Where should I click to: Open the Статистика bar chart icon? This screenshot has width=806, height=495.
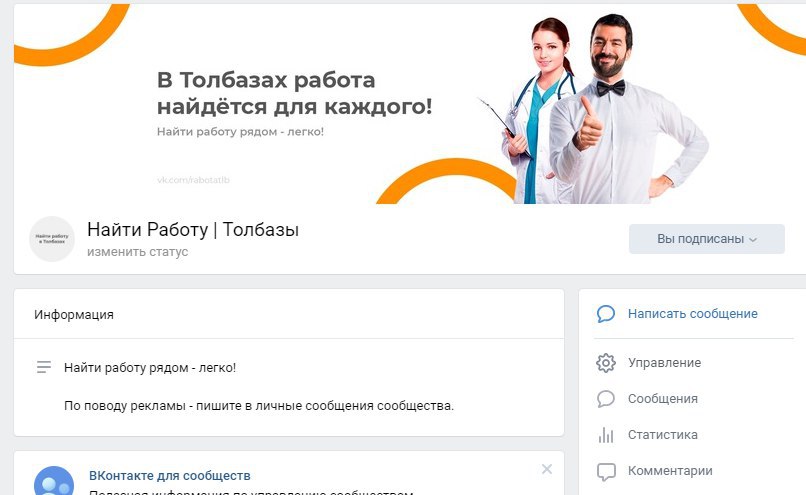tap(606, 435)
